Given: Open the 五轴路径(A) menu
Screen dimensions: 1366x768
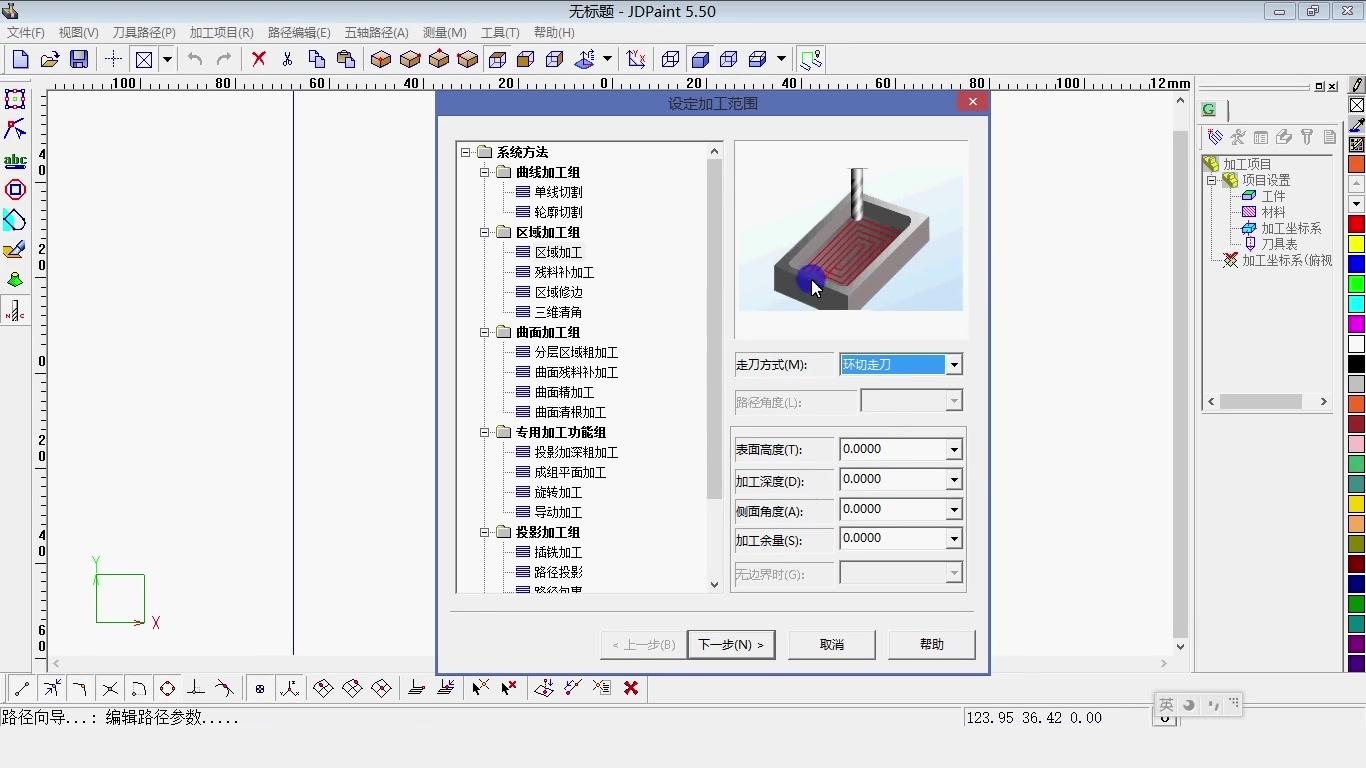Looking at the screenshot, I should [377, 32].
